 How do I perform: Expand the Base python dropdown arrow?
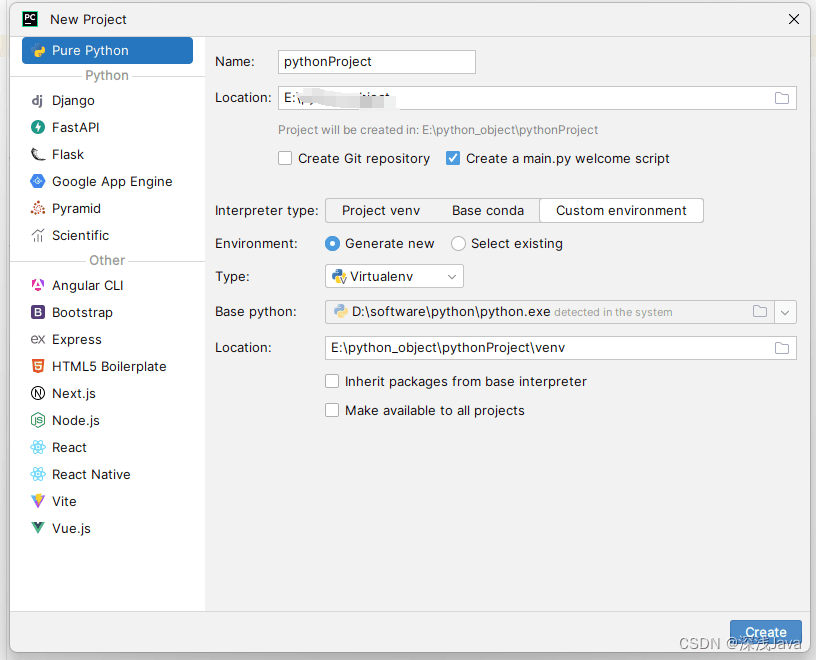pos(785,312)
